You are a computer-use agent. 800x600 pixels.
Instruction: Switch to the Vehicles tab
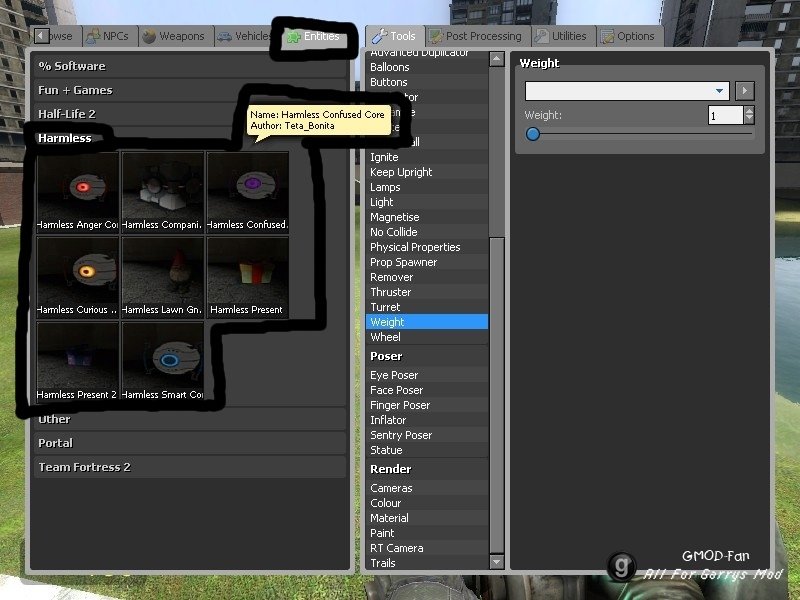[x=244, y=36]
